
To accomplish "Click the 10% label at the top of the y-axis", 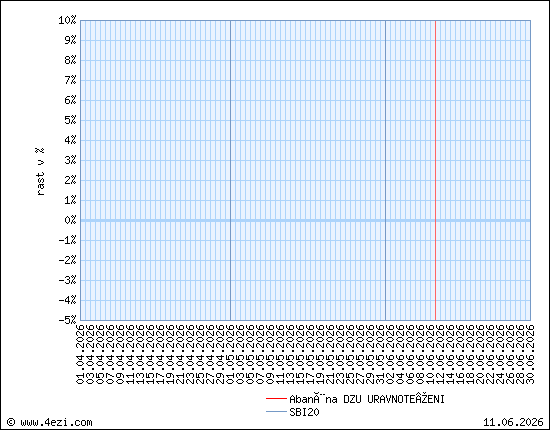I will click(67, 20).
